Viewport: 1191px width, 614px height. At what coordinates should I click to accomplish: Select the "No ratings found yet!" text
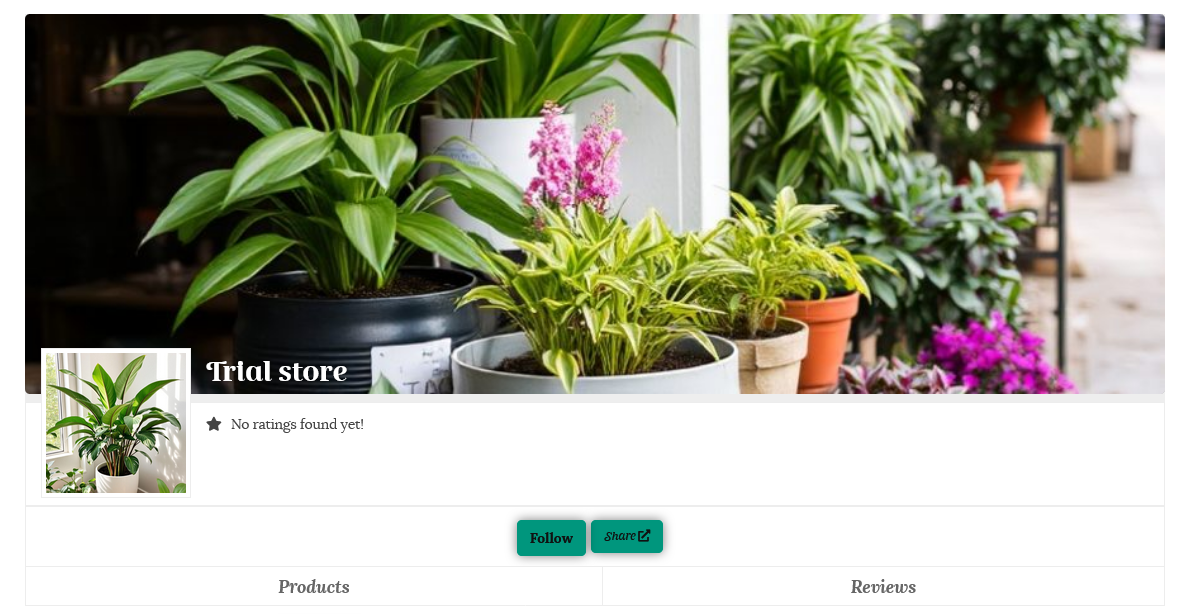click(x=297, y=424)
